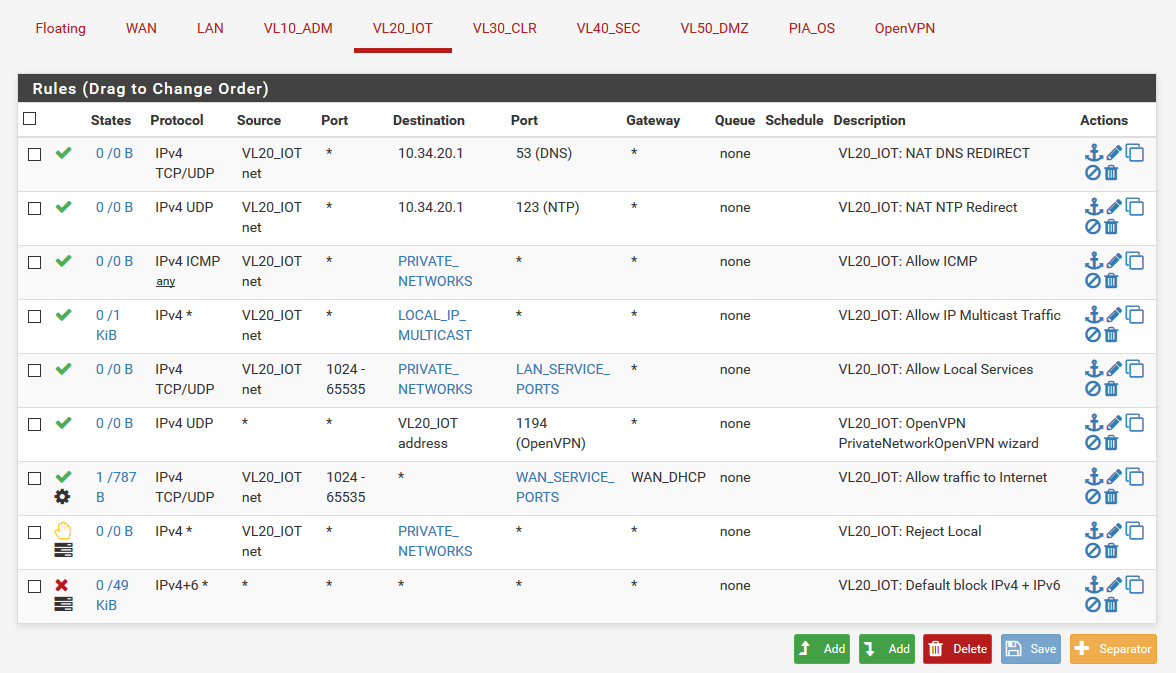
Task: Check the Reject Local rule checkbox
Action: 35,532
